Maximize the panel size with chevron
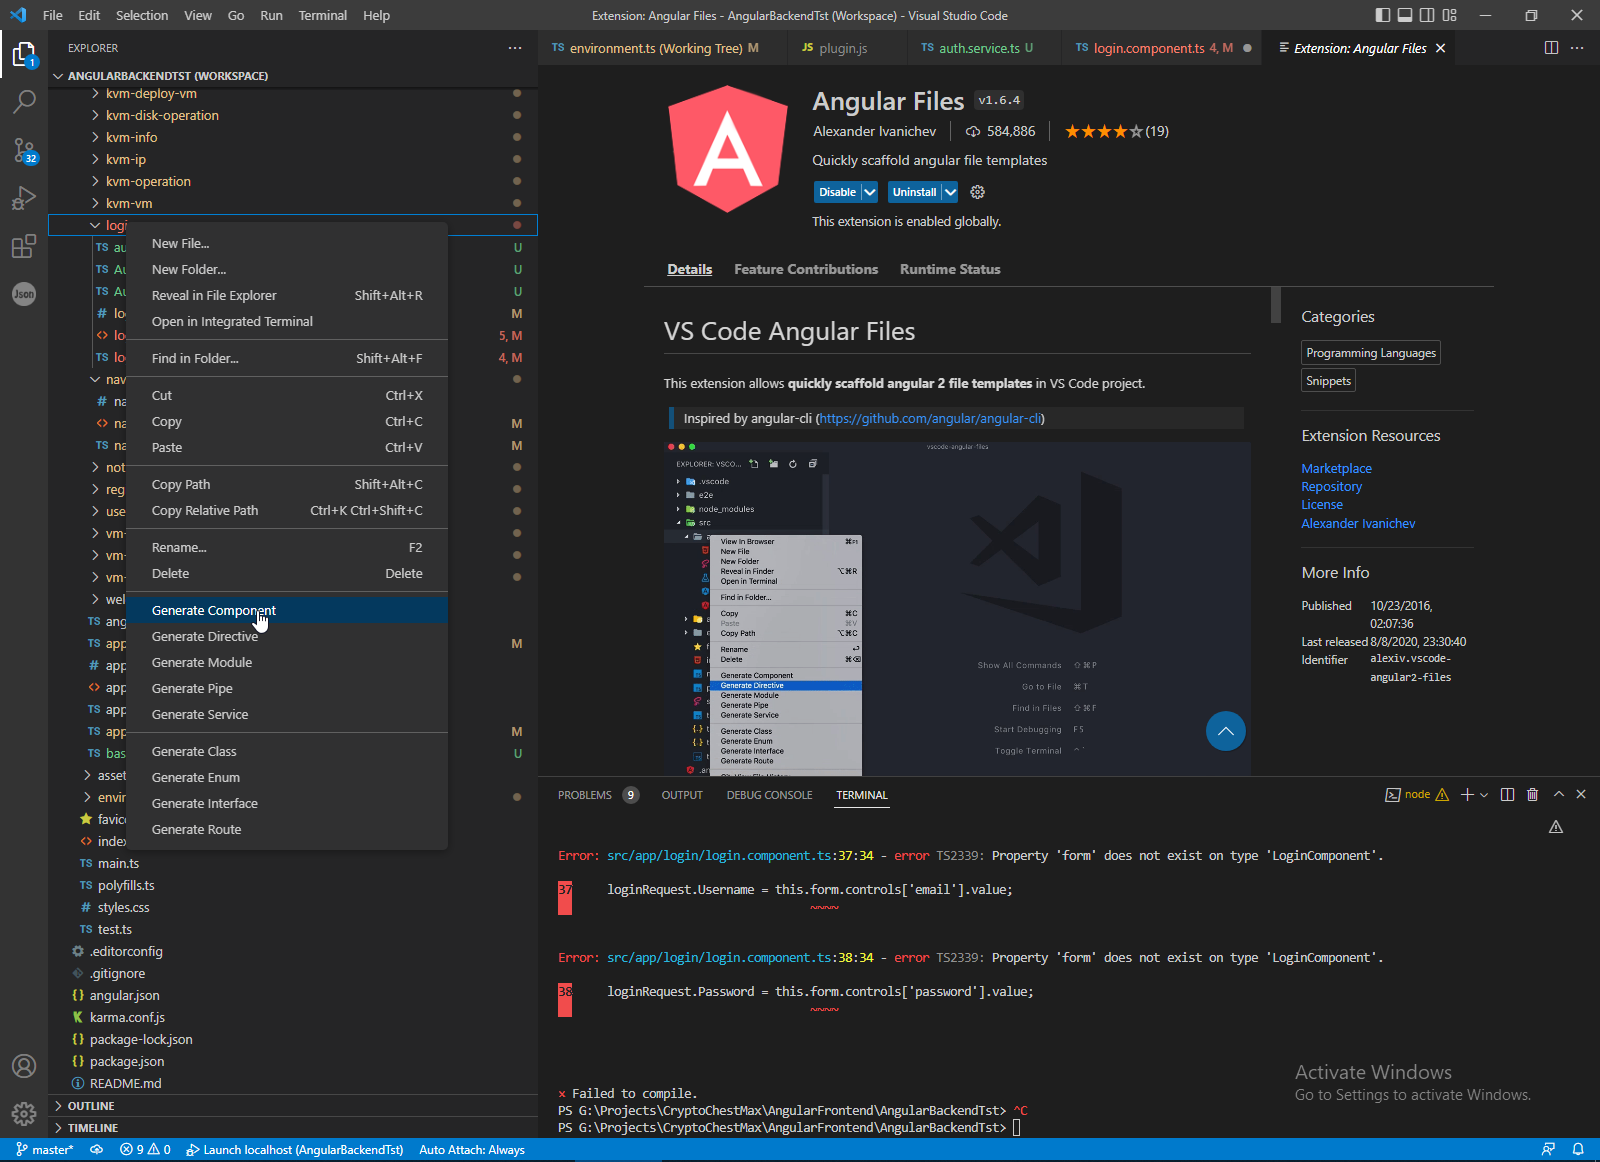The image size is (1600, 1162). pos(1559,794)
